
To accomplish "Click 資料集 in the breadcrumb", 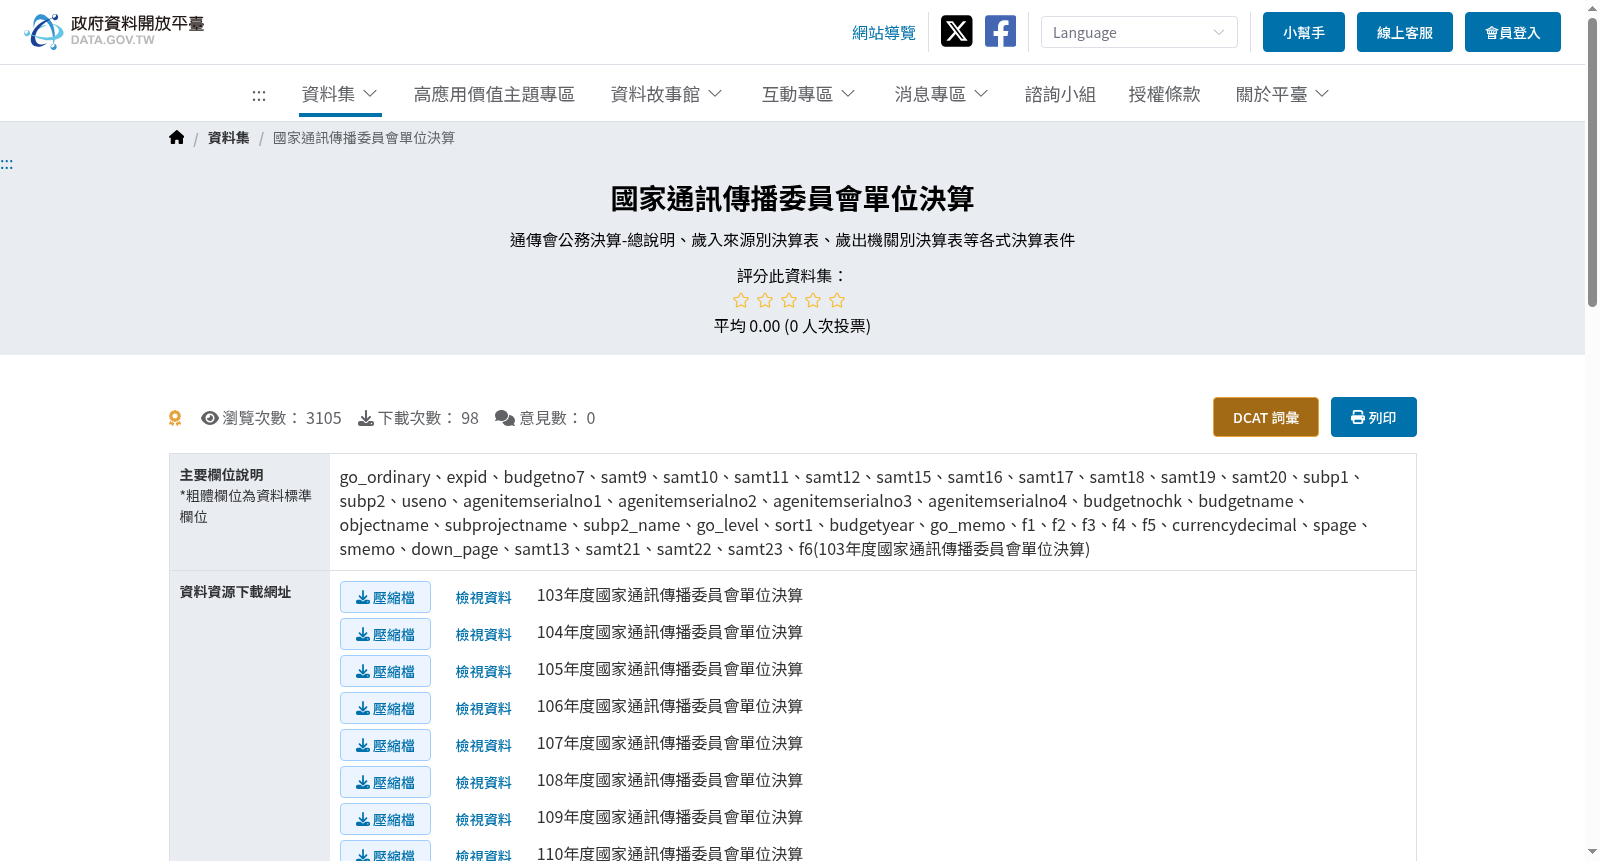I will pyautogui.click(x=229, y=138).
